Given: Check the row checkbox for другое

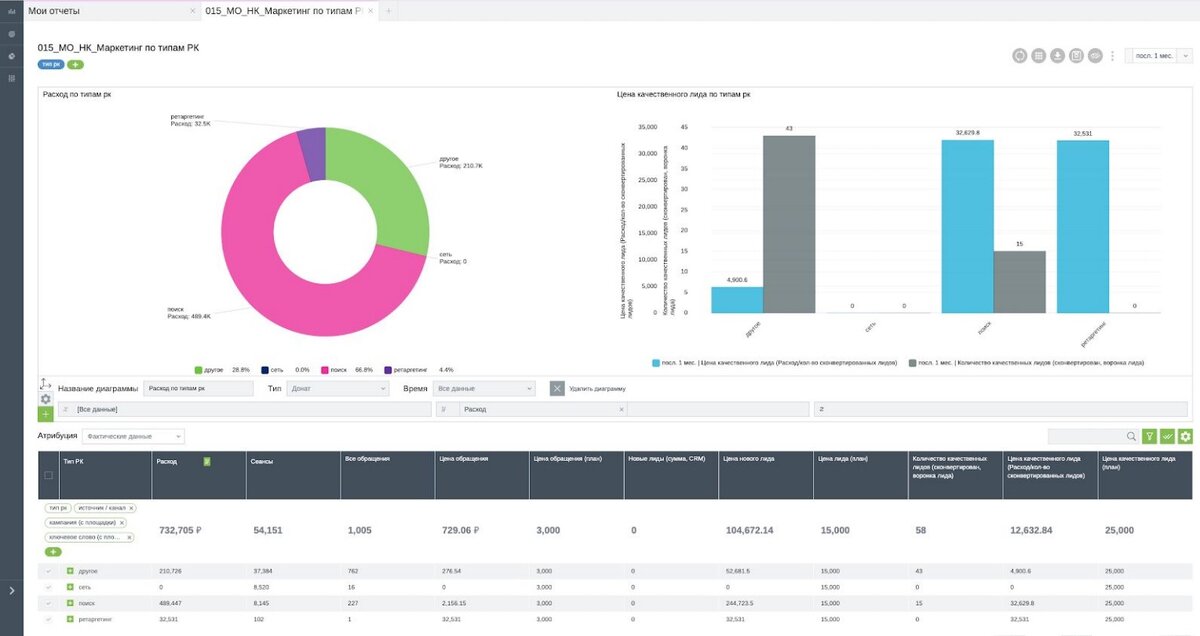Looking at the screenshot, I should pyautogui.click(x=48, y=571).
